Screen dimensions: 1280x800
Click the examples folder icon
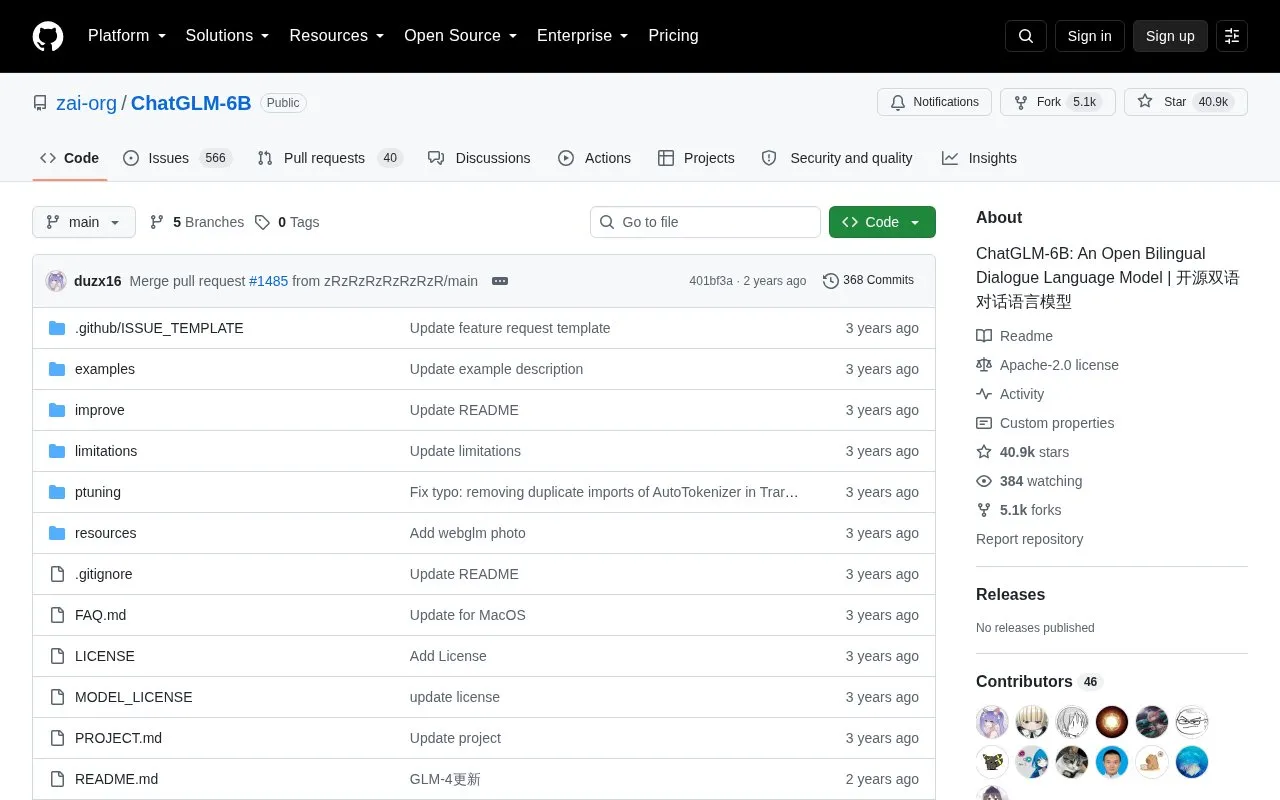57,369
